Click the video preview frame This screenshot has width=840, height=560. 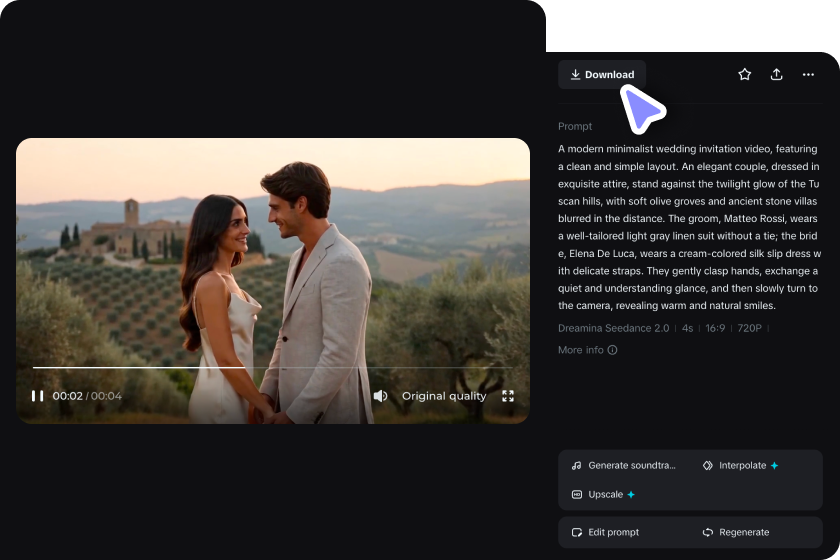[273, 281]
